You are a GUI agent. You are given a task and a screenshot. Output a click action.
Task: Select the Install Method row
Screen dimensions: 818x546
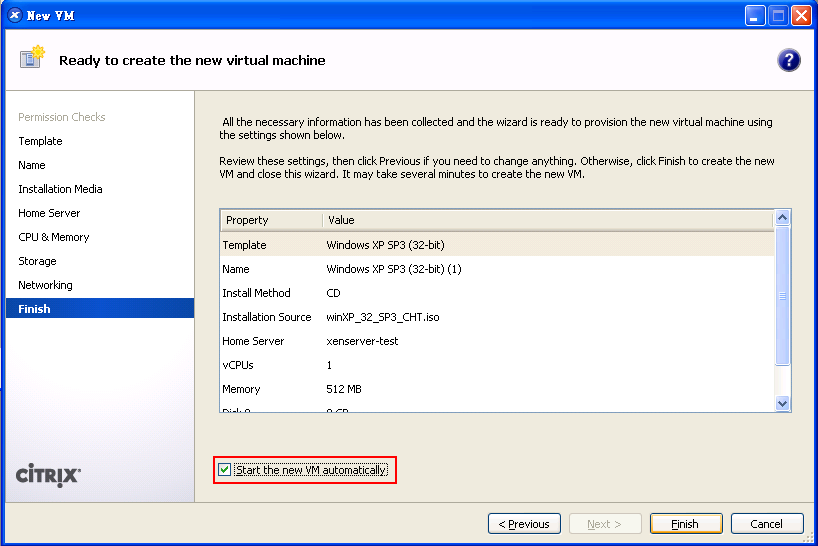497,293
